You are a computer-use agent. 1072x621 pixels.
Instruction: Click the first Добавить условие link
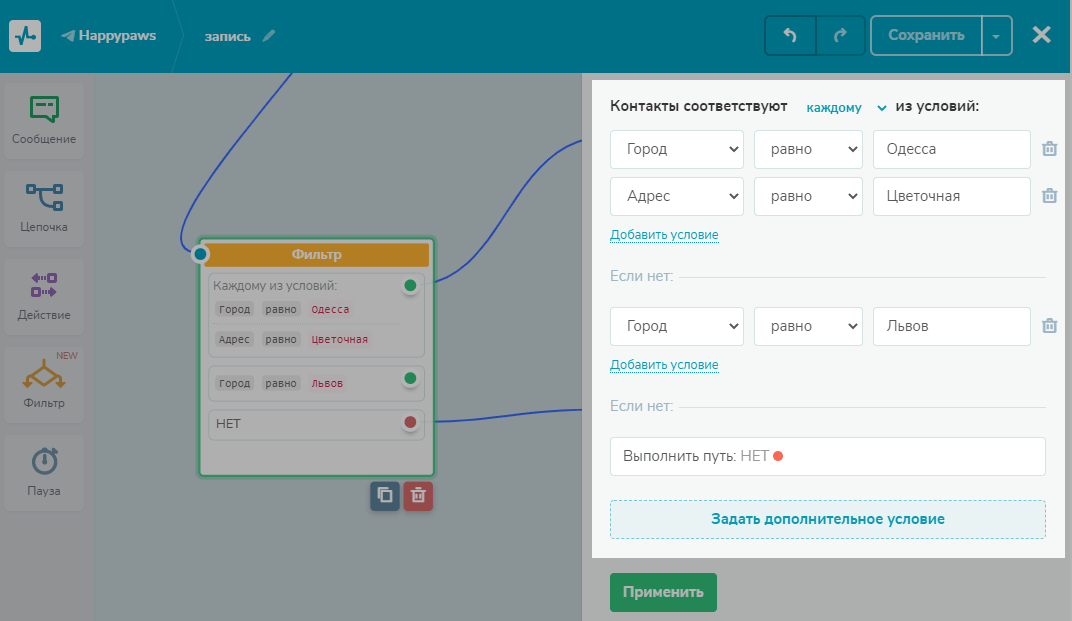click(664, 235)
